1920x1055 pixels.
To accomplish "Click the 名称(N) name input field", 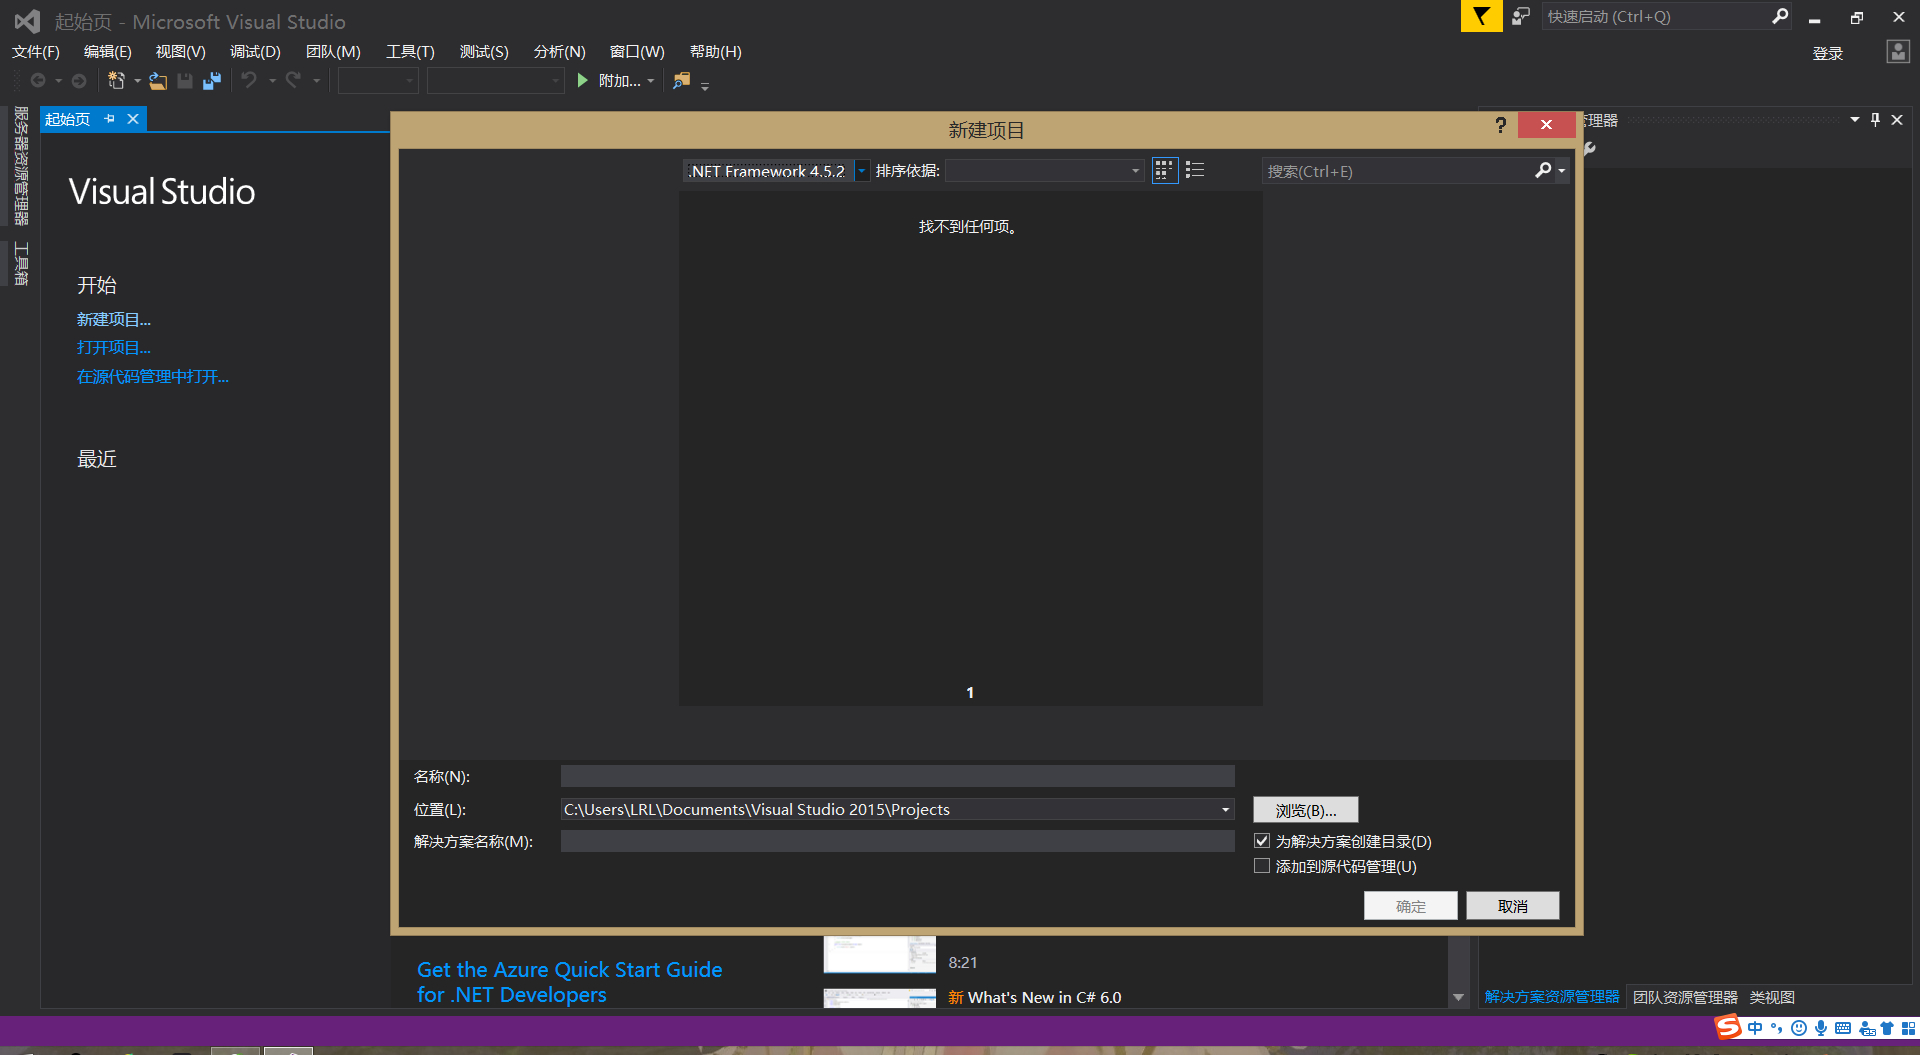I will 898,776.
